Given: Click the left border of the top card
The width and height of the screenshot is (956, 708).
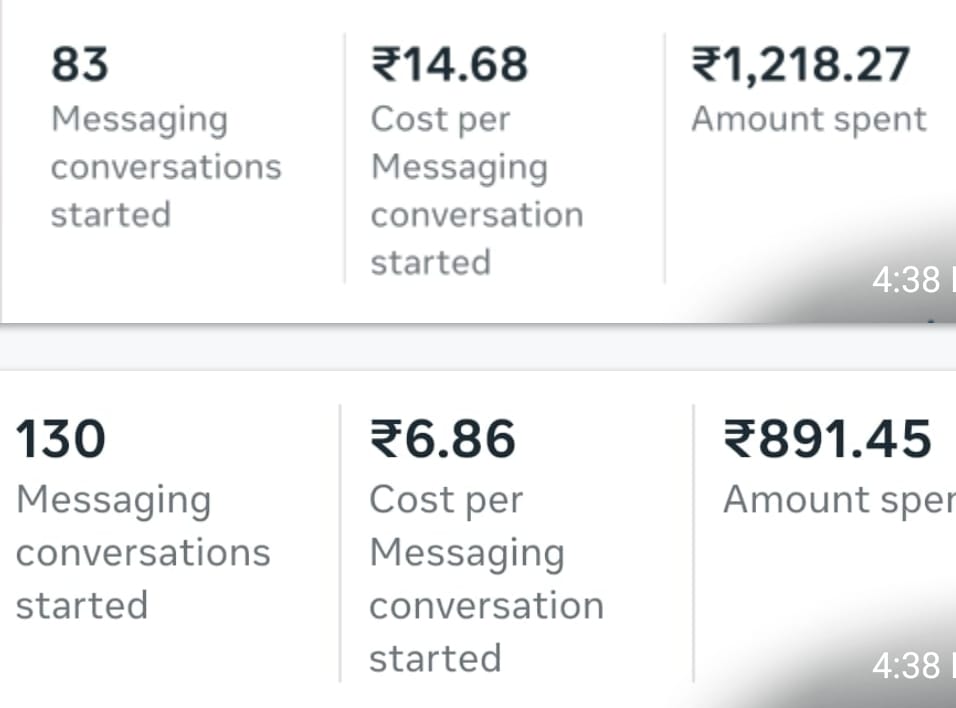Looking at the screenshot, I should click(x=2, y=160).
